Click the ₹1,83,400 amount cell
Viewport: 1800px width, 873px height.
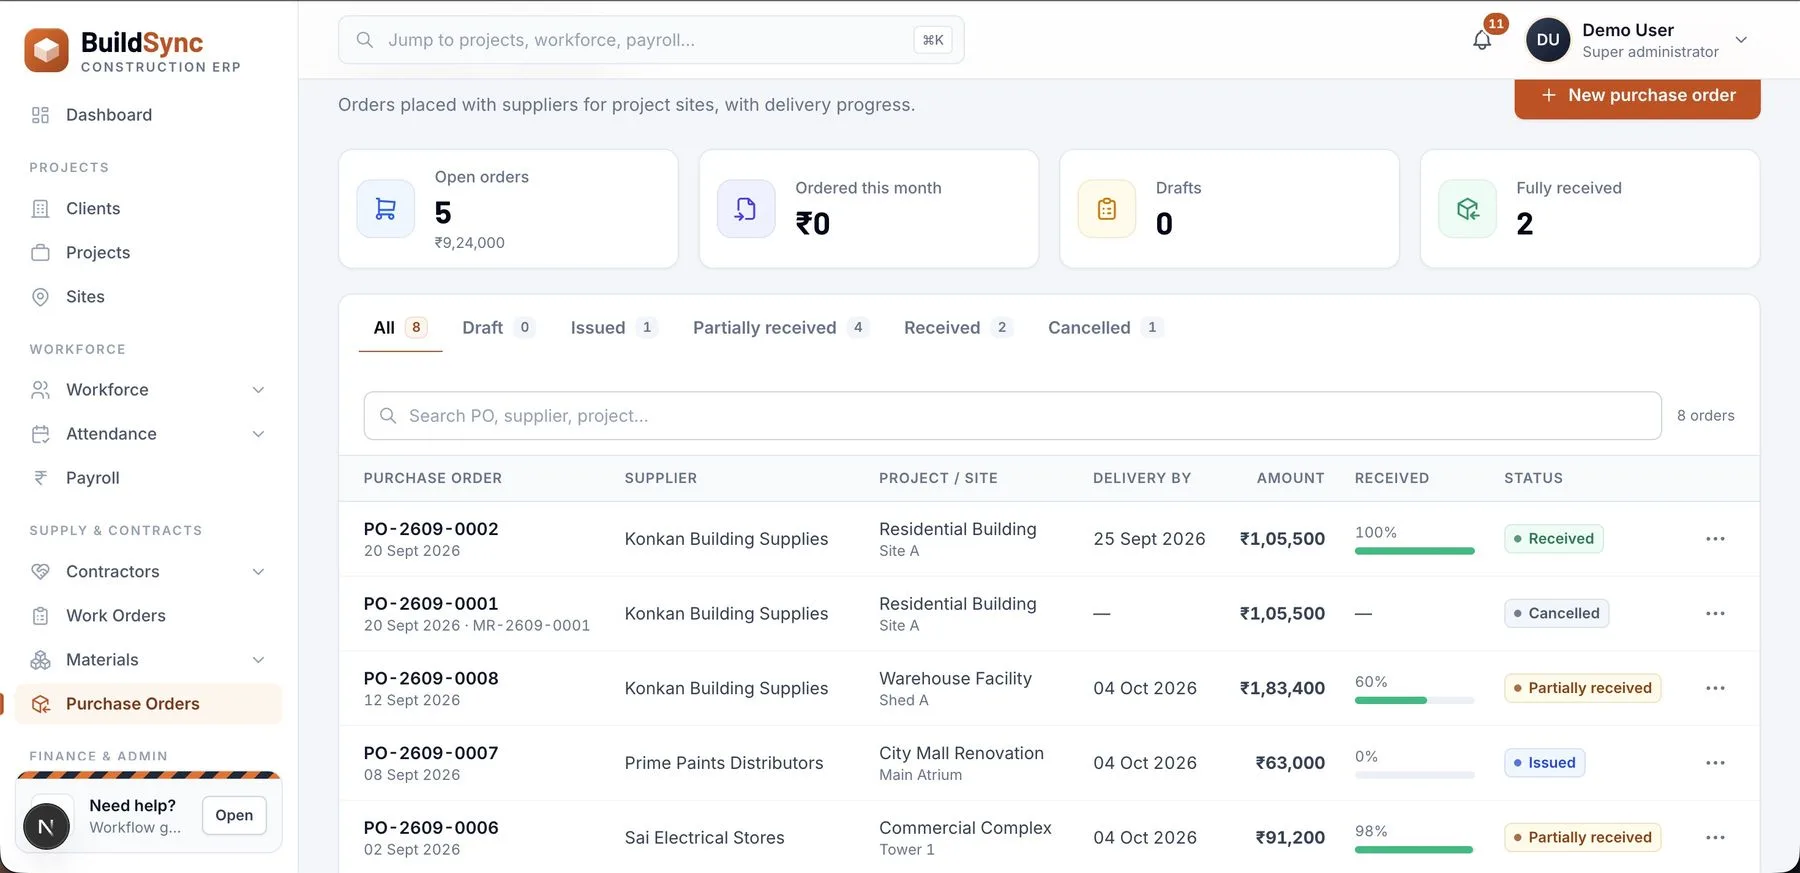[x=1282, y=688]
